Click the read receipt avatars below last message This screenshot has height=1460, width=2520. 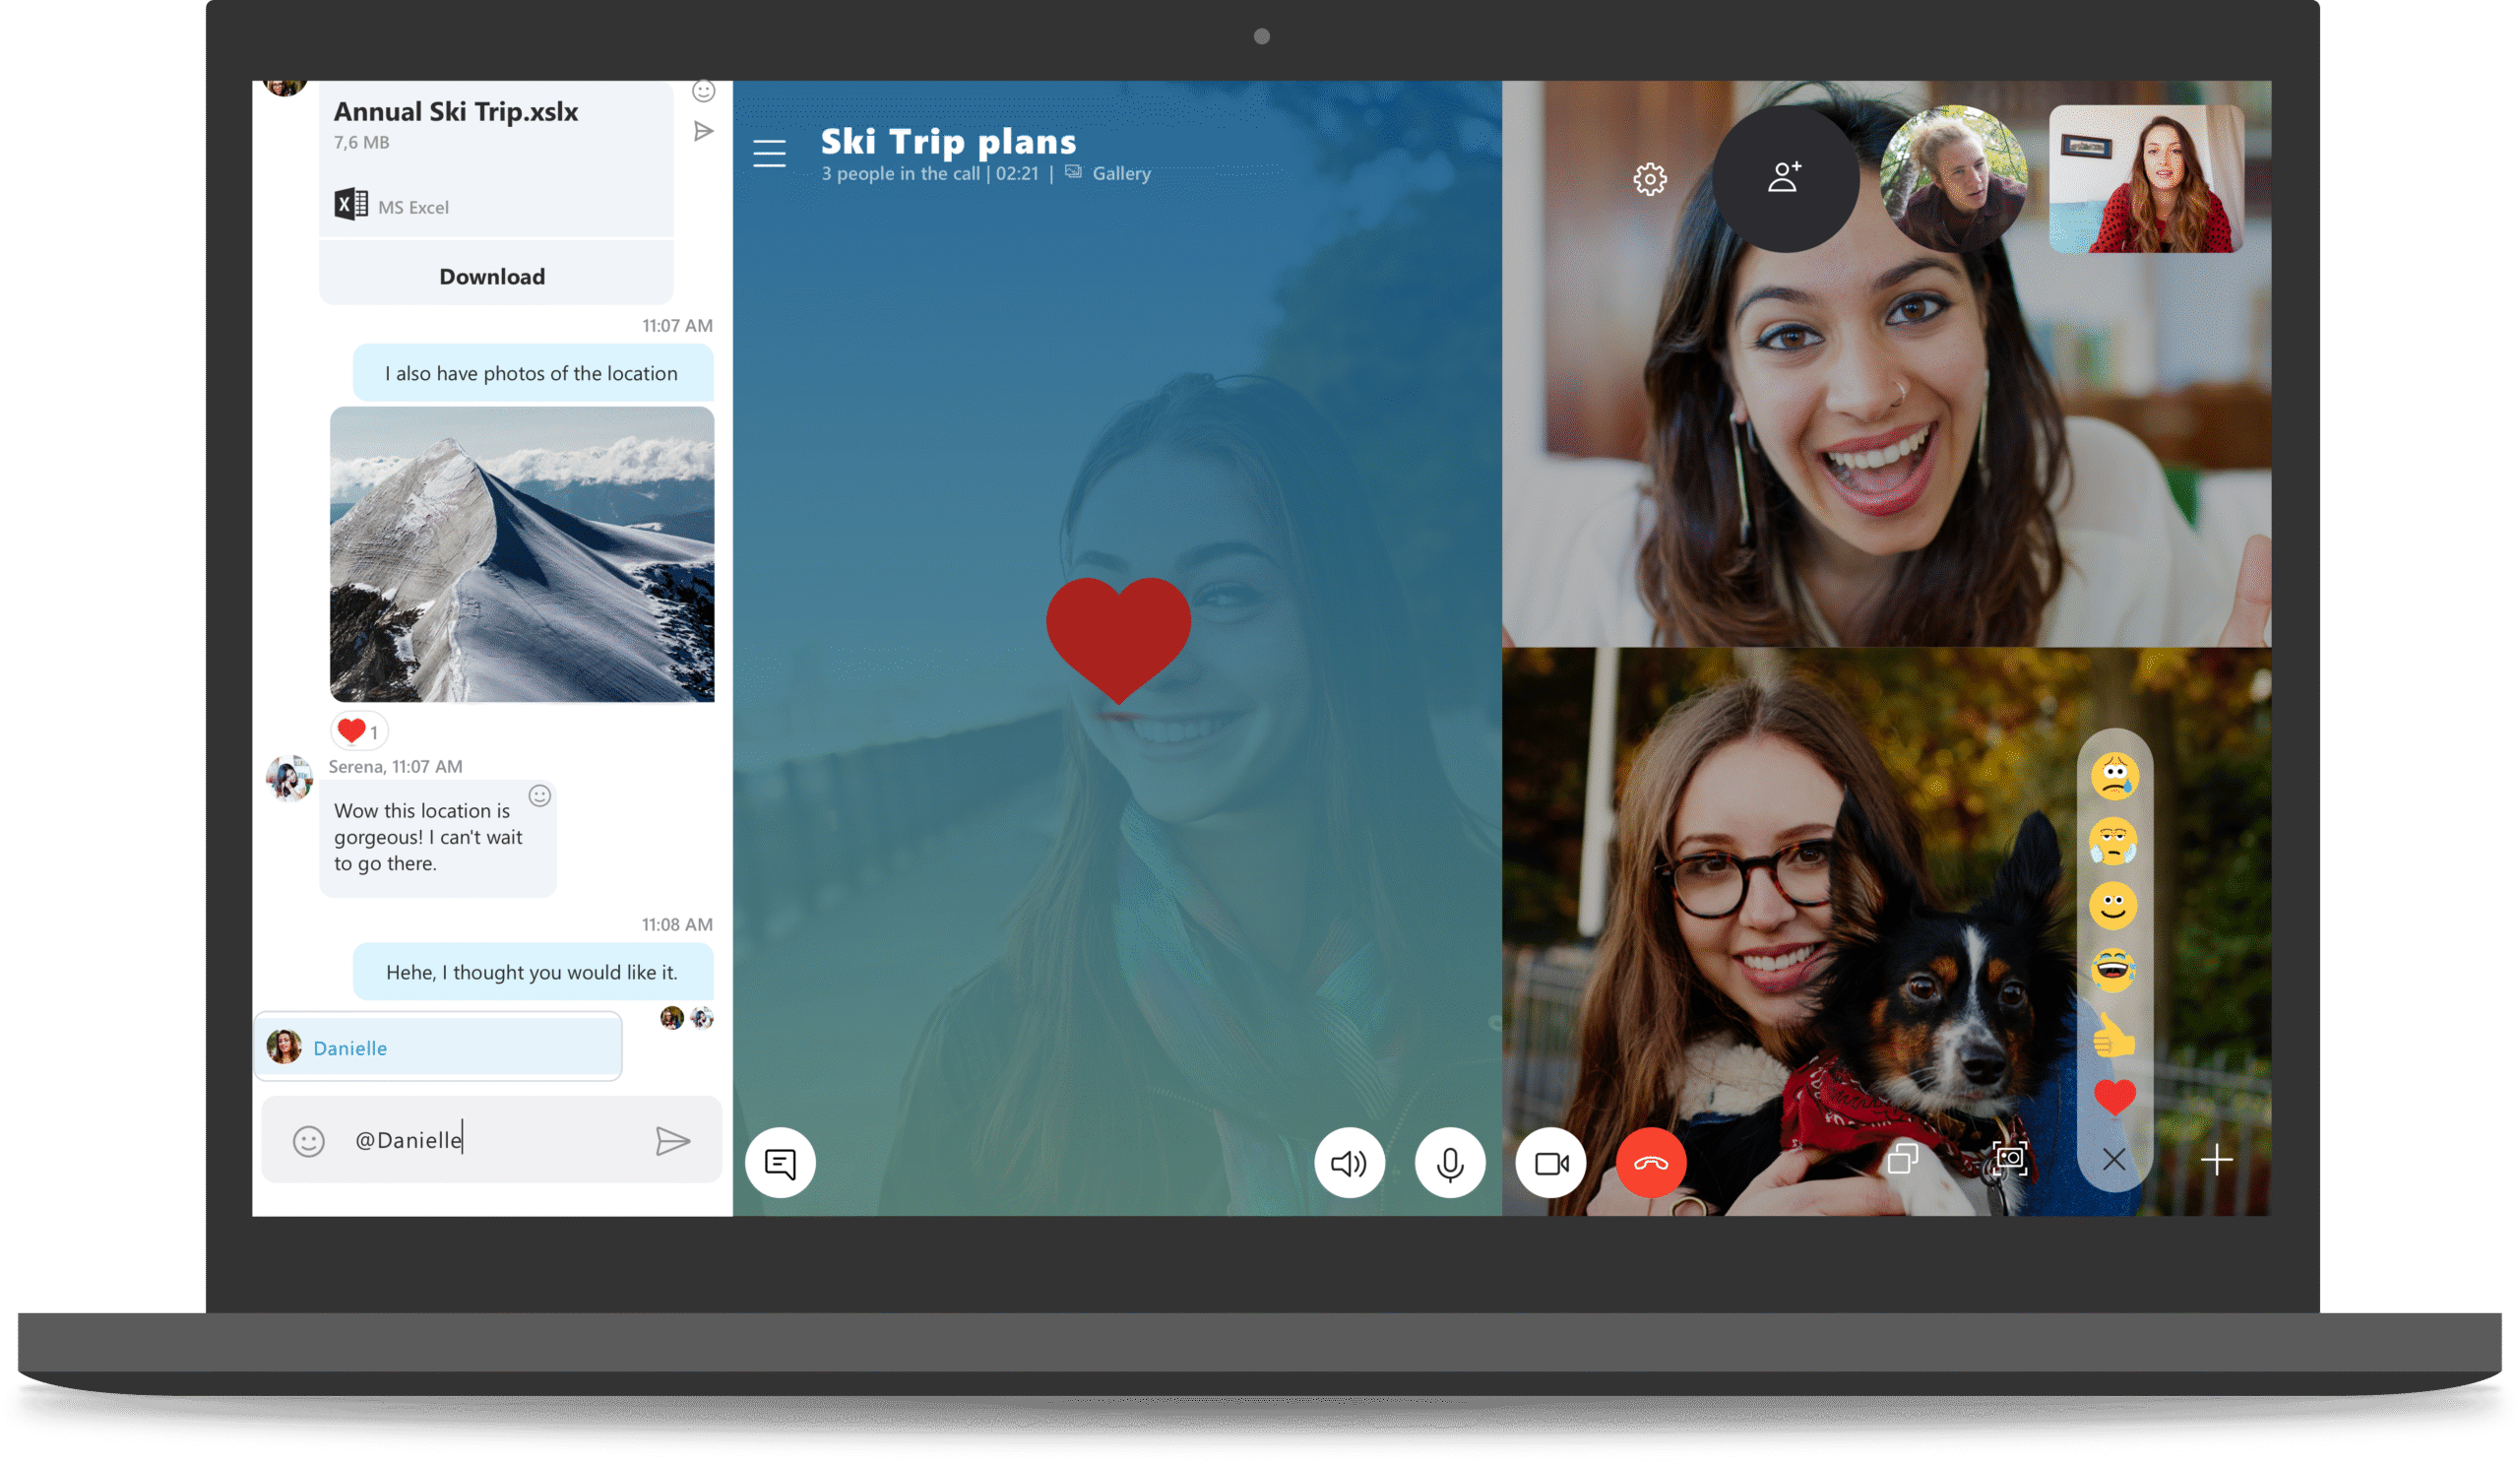tap(687, 1018)
